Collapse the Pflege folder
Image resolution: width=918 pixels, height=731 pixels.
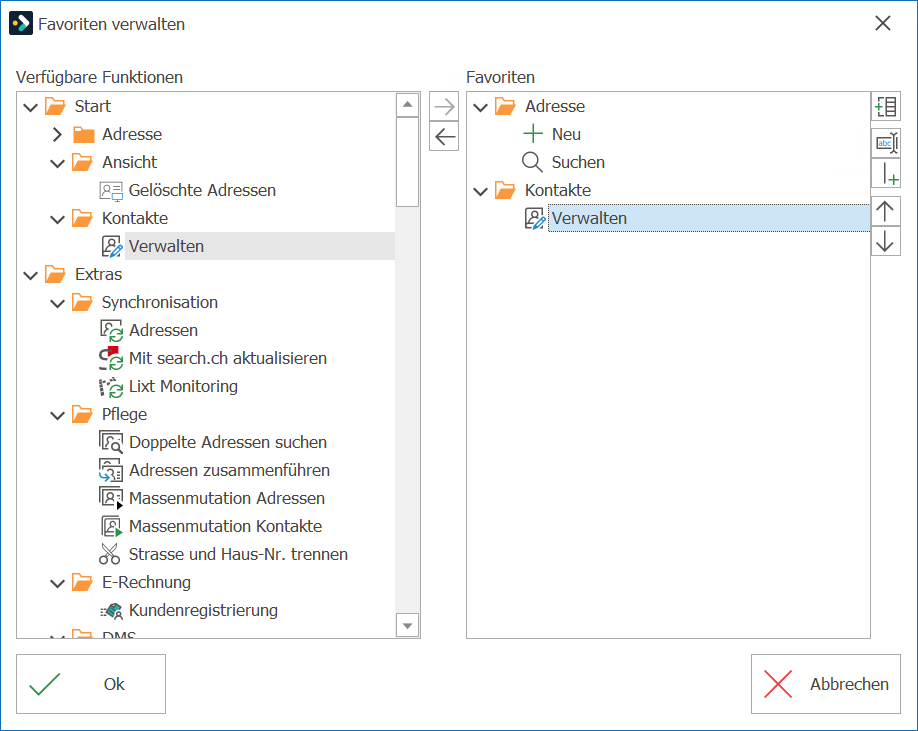pyautogui.click(x=57, y=415)
